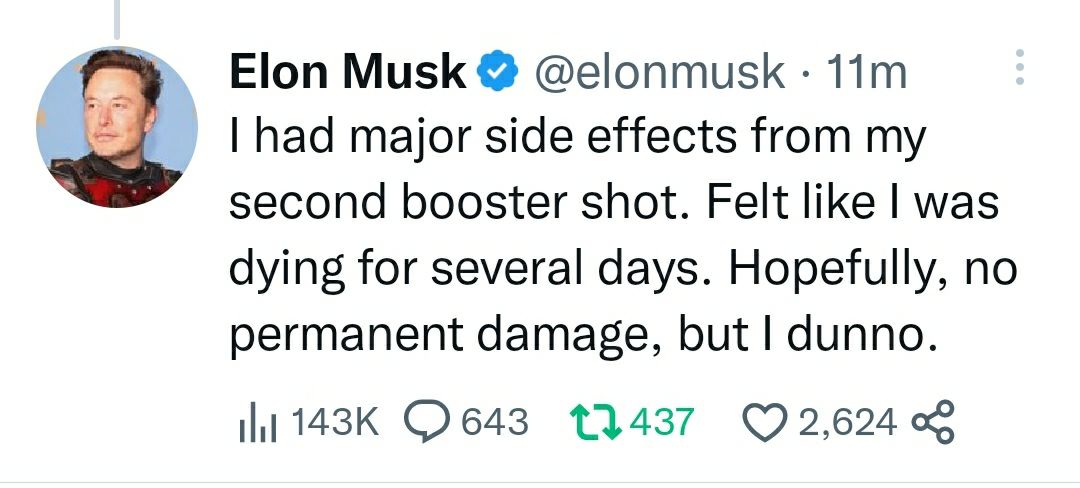Open the Elon Musk display name link
This screenshot has width=1080, height=488.
[x=348, y=73]
